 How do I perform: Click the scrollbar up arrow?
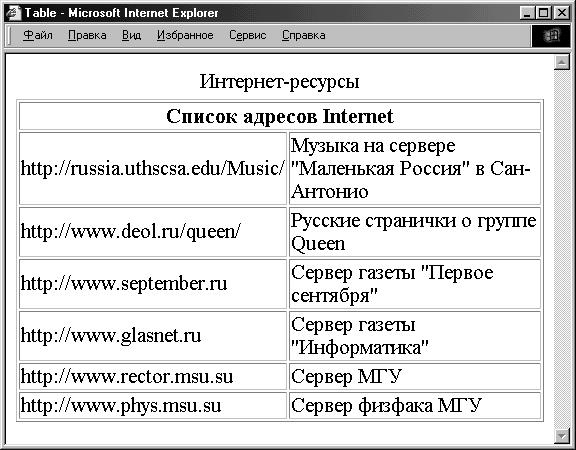coord(561,62)
